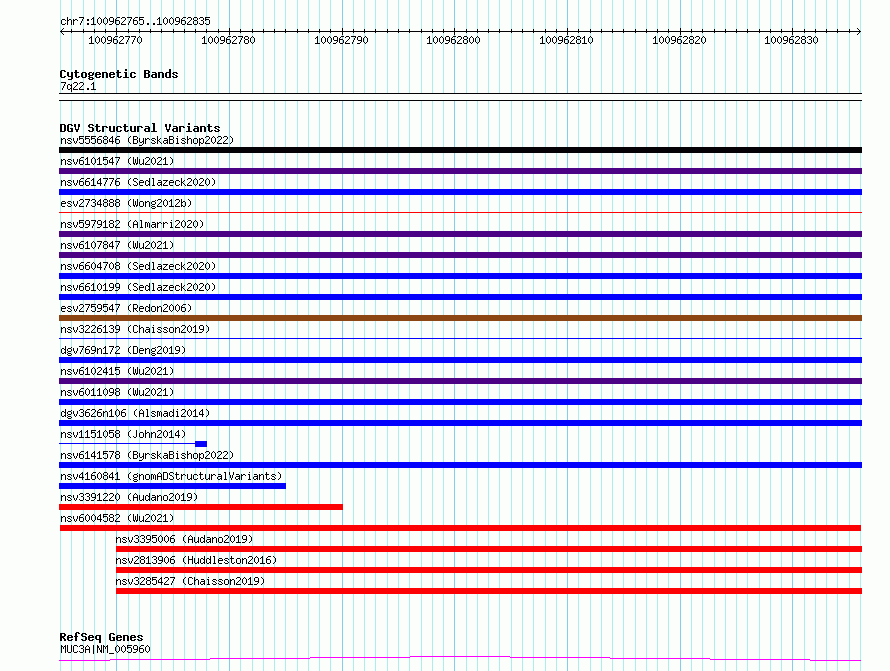Select nsv3285427 (Chaisson2019) label
Screen dimensions: 890x671
(x=190, y=581)
